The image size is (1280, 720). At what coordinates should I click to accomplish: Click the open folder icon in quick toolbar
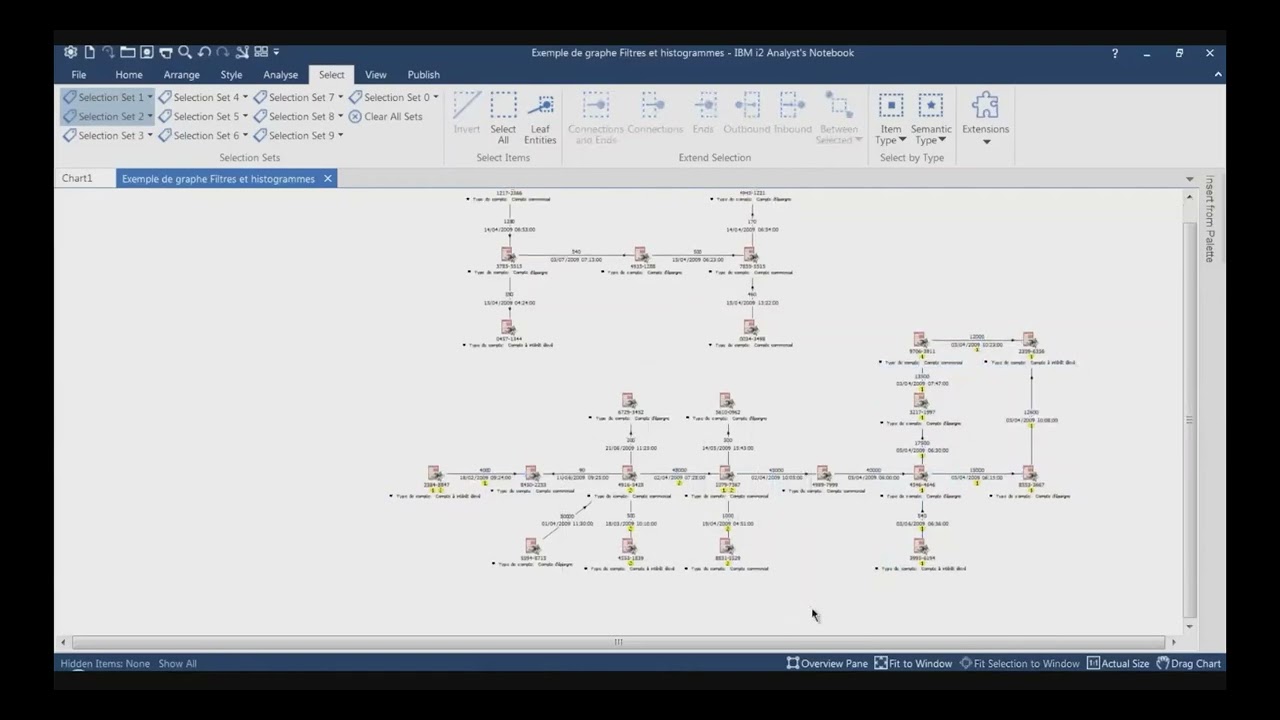[x=128, y=52]
